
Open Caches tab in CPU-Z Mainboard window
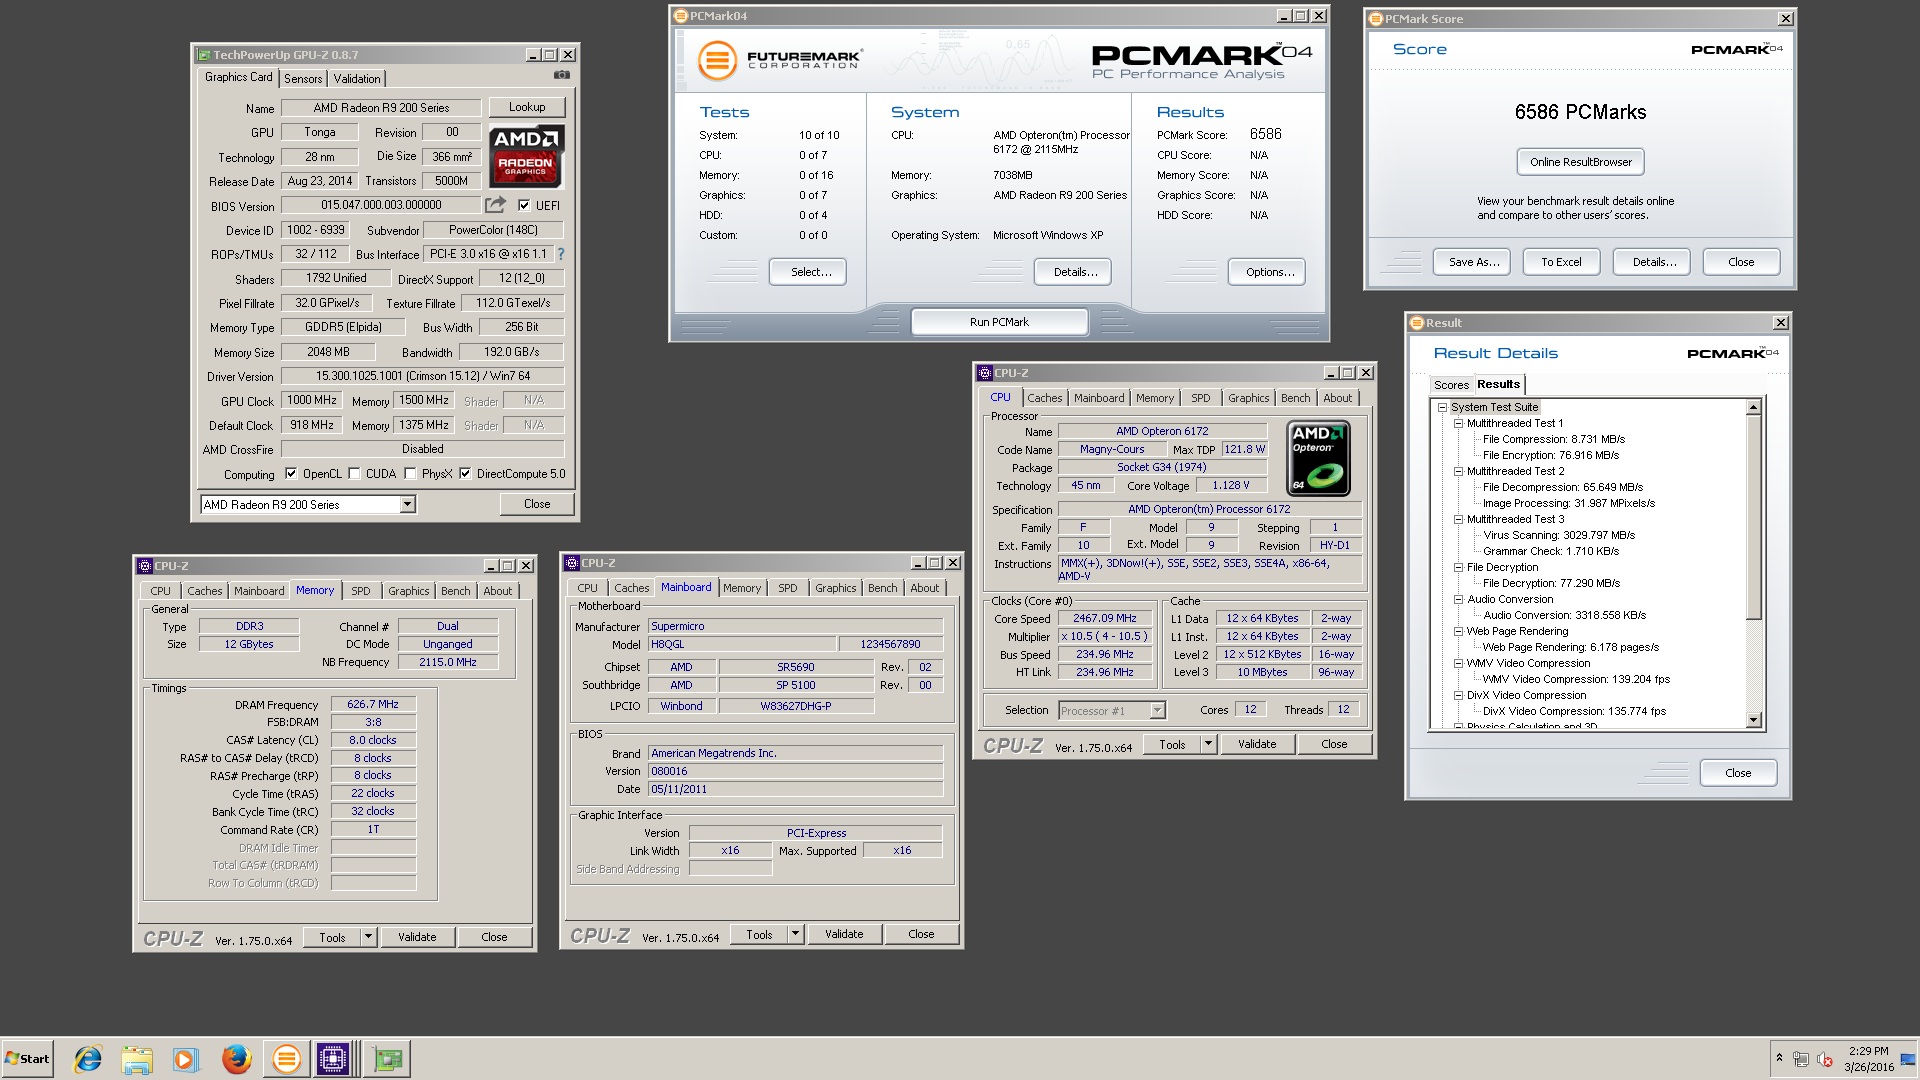click(x=631, y=588)
